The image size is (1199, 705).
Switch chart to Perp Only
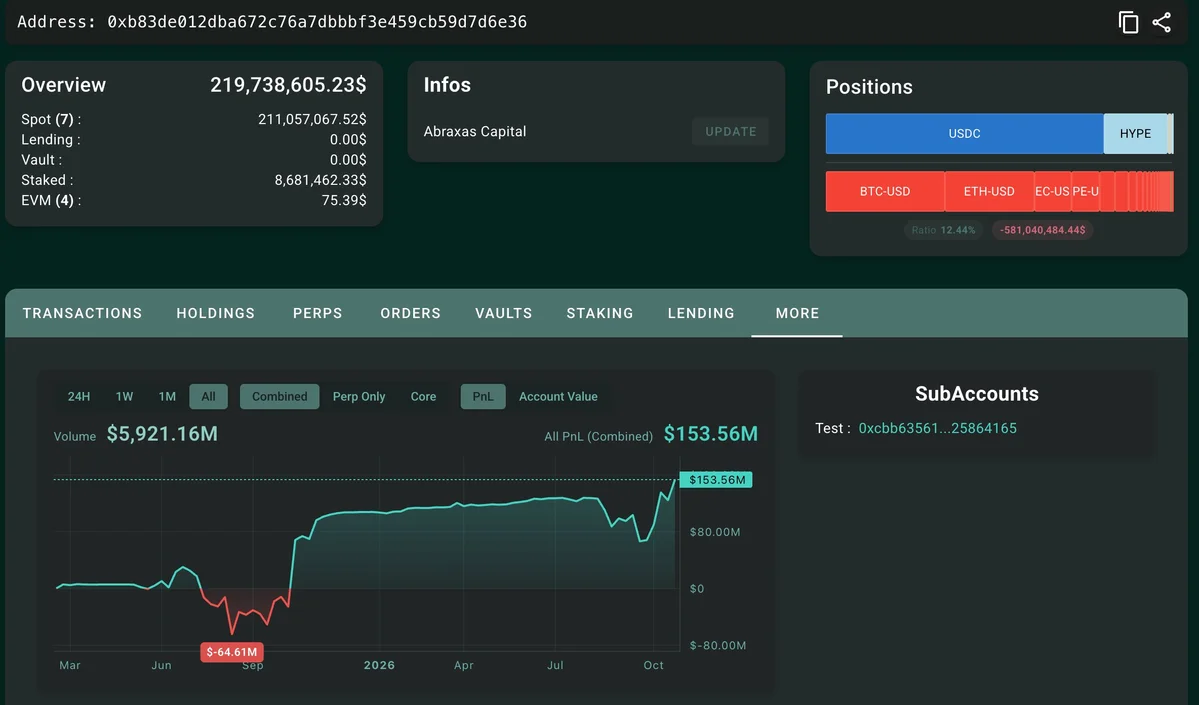point(359,396)
